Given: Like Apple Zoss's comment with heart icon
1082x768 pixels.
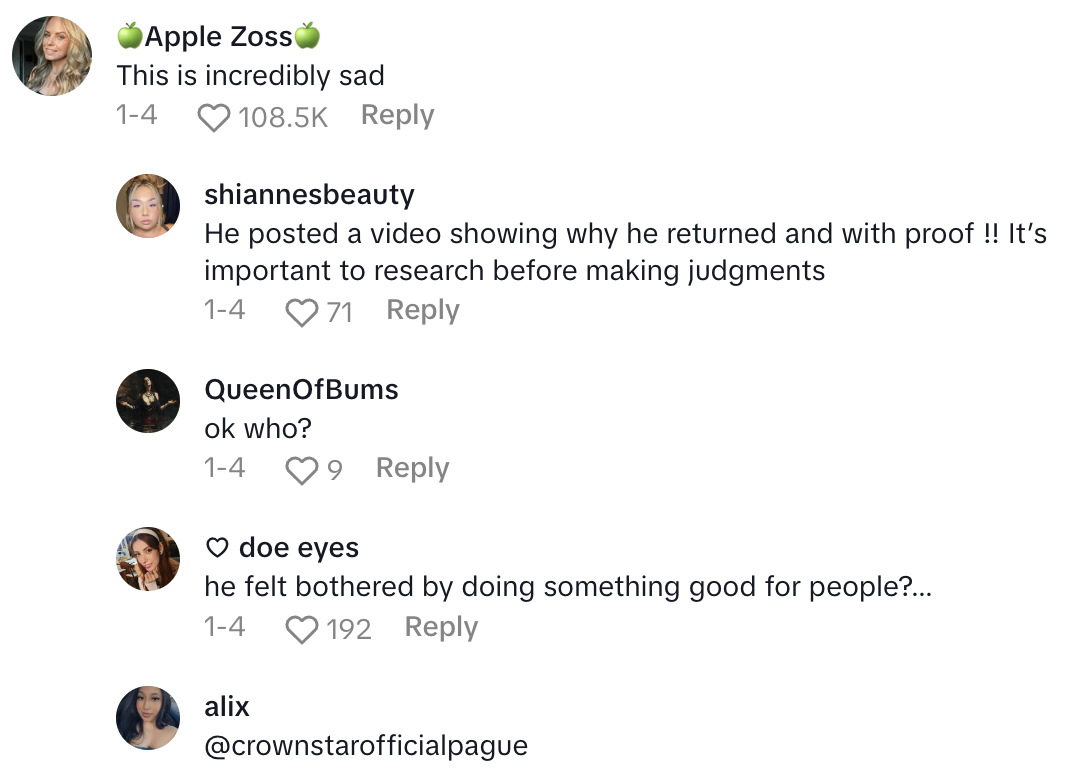Looking at the screenshot, I should click(x=213, y=118).
